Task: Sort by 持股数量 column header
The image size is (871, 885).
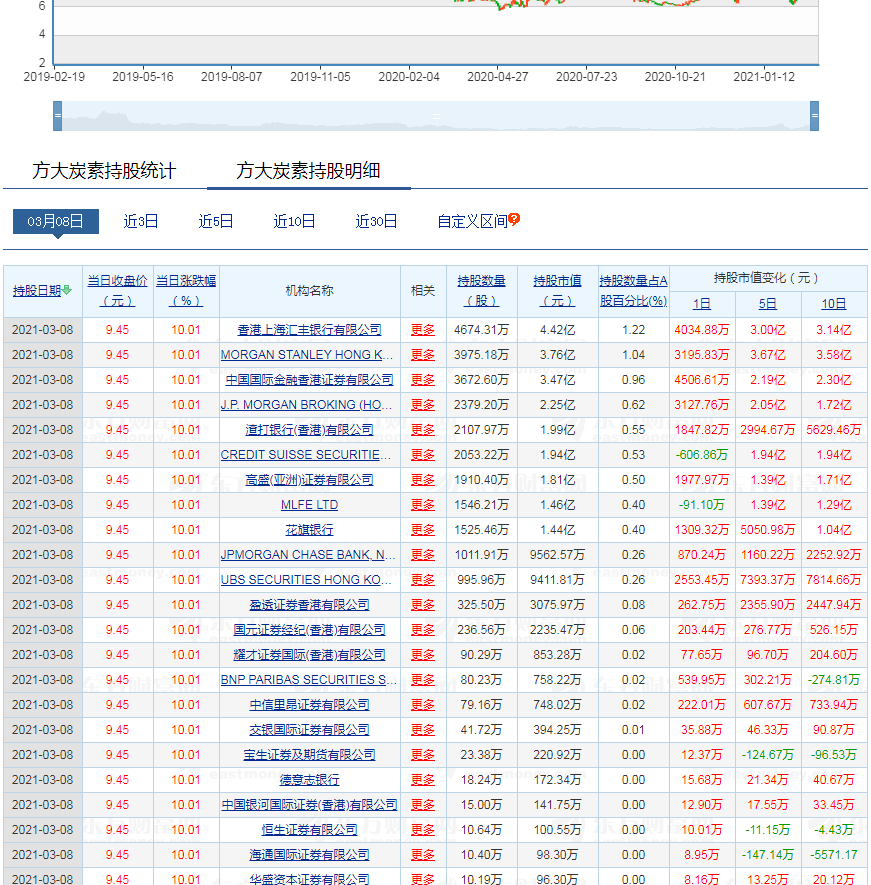Action: tap(482, 291)
